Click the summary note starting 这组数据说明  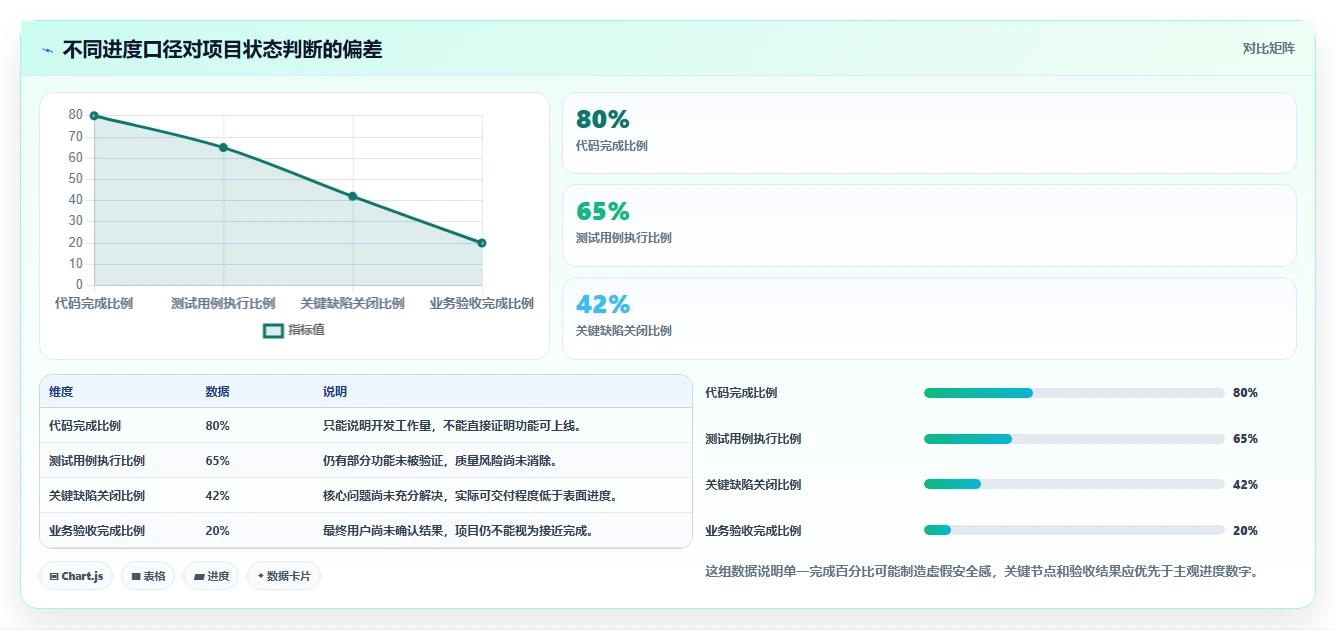tap(981, 572)
